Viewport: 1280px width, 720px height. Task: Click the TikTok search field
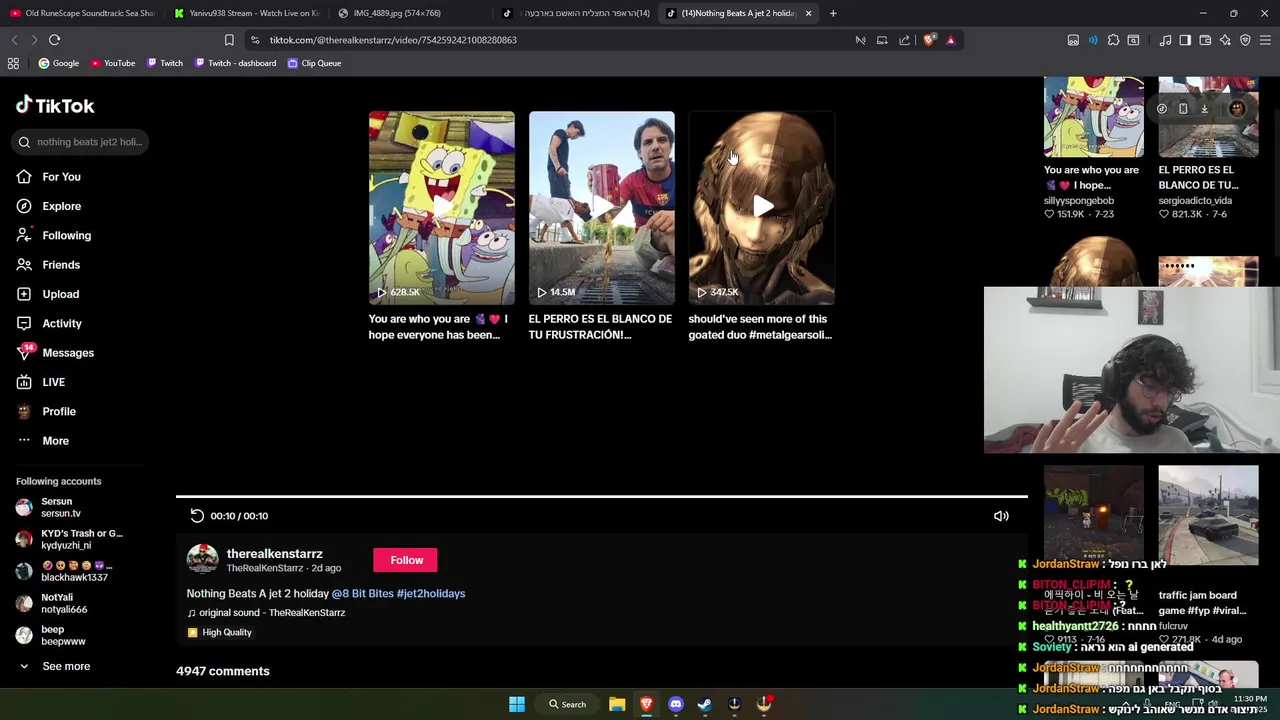(x=82, y=142)
